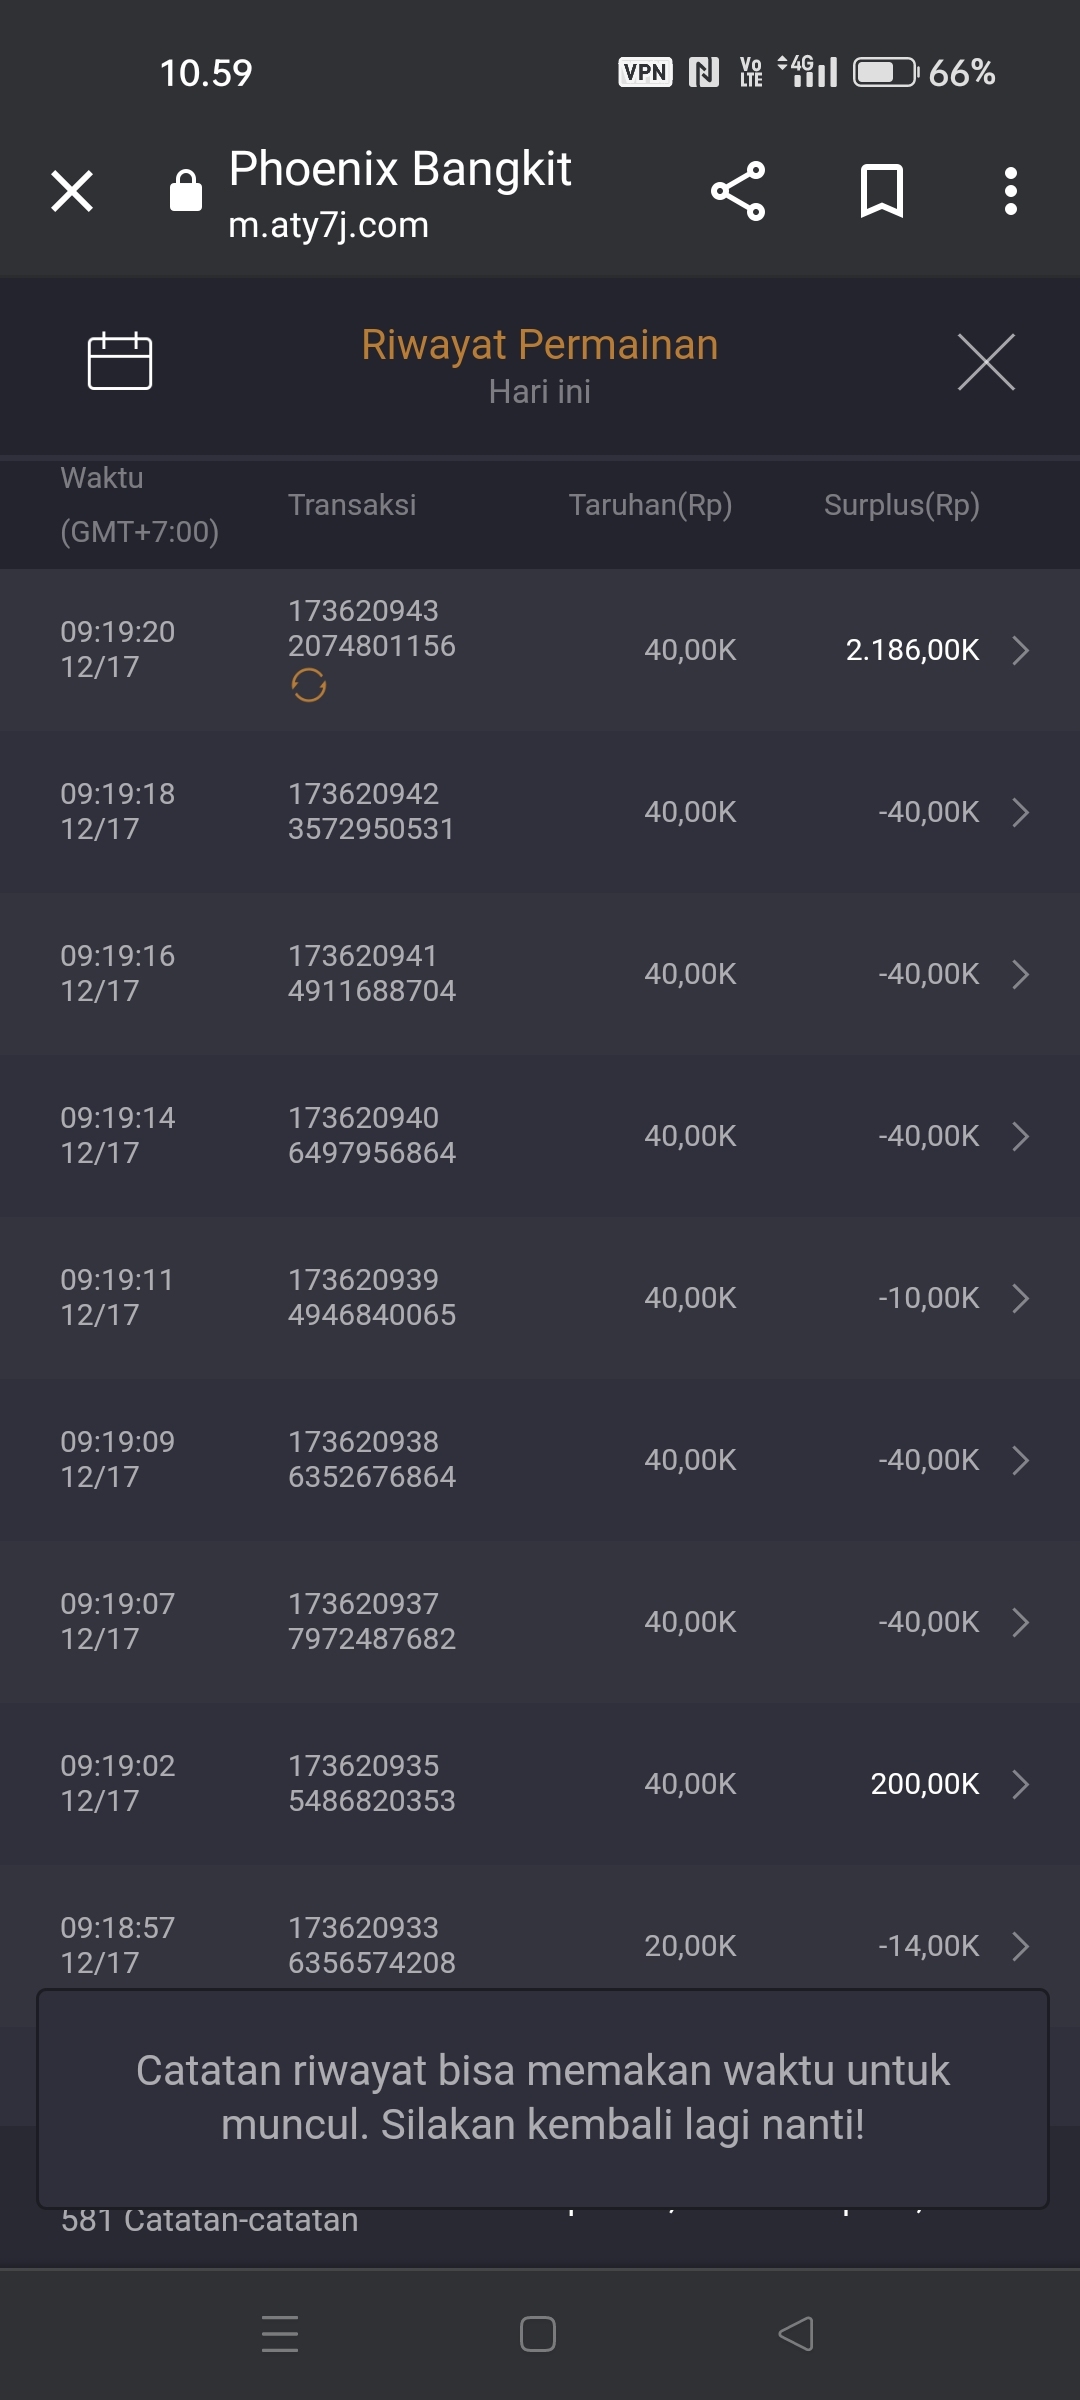
Task: Expand the 09:19:18 transaction row chevron
Action: pyautogui.click(x=1020, y=812)
